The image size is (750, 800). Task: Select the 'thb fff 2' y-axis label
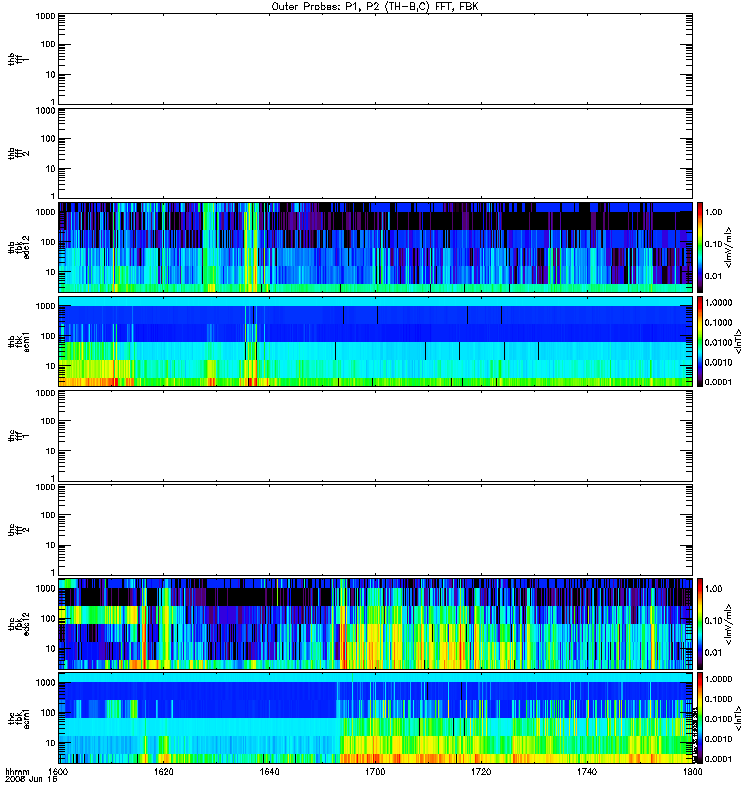tap(18, 154)
